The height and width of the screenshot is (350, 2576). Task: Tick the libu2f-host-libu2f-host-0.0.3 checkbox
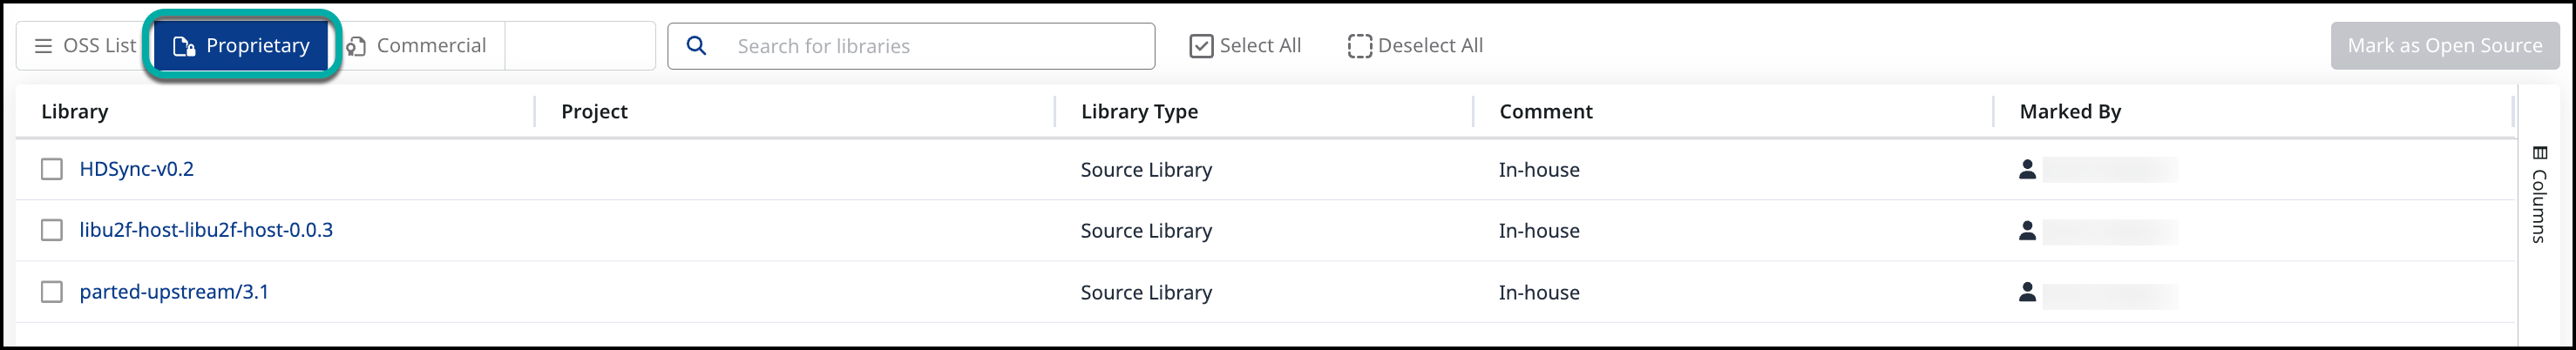click(x=52, y=230)
